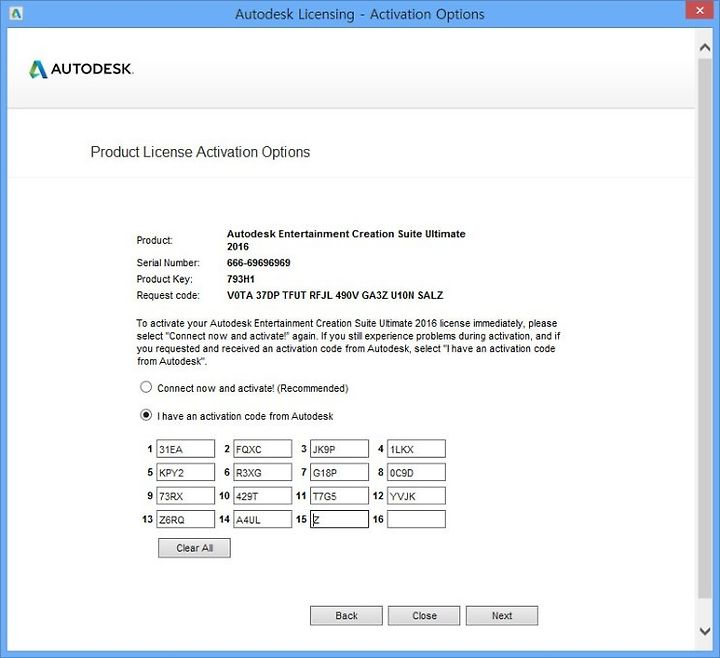
Task: Click activation code field 7 containing G18P
Action: point(339,472)
